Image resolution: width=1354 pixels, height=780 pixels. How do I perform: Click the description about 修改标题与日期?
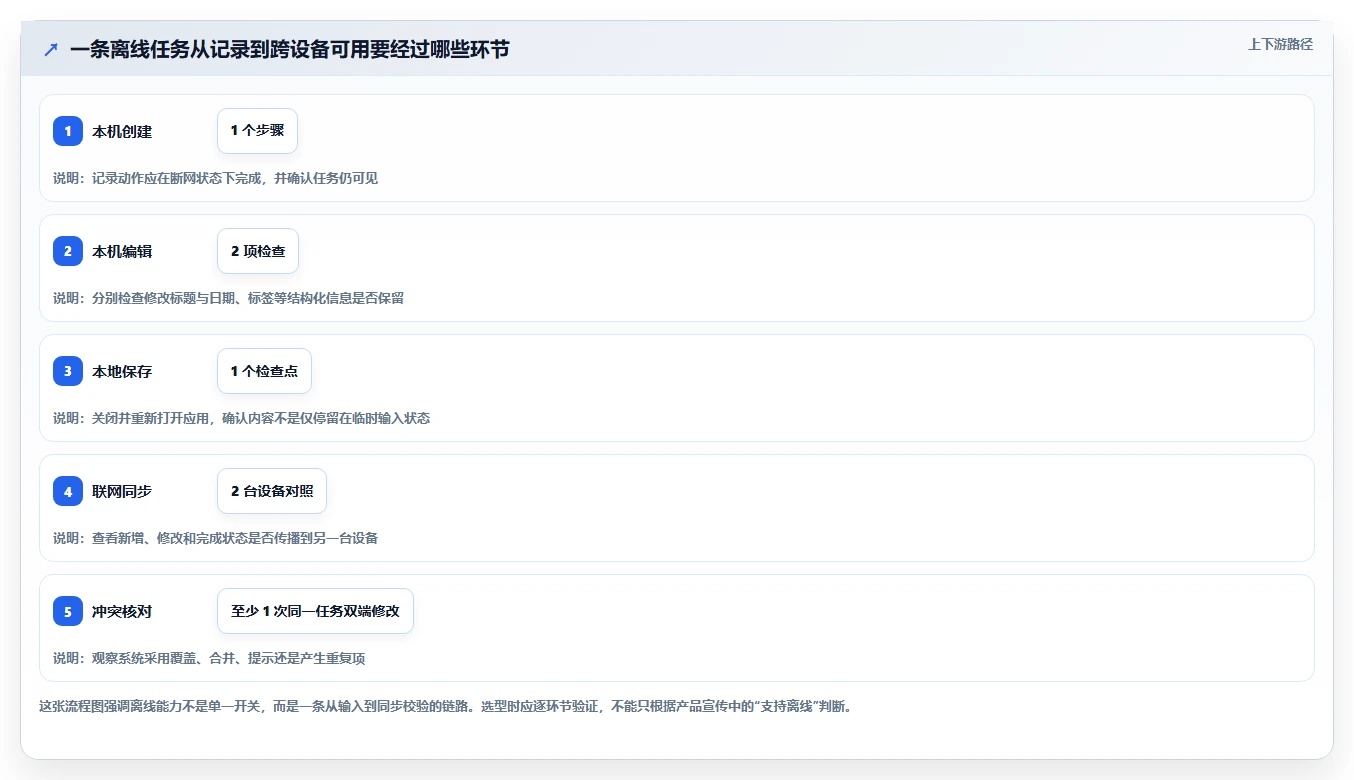tap(228, 298)
